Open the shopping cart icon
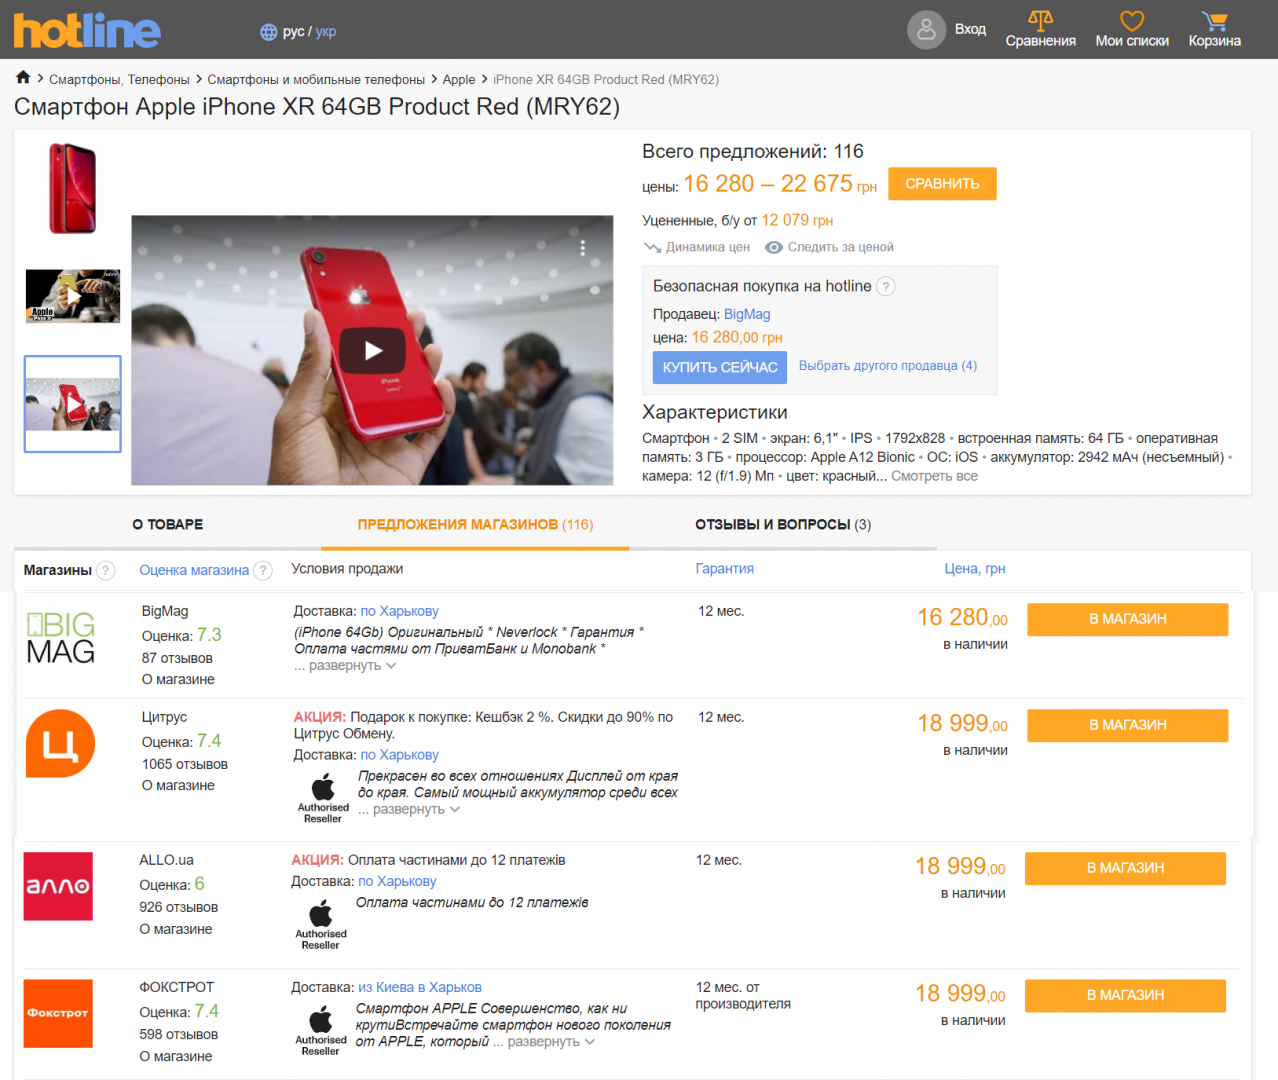 [x=1214, y=20]
